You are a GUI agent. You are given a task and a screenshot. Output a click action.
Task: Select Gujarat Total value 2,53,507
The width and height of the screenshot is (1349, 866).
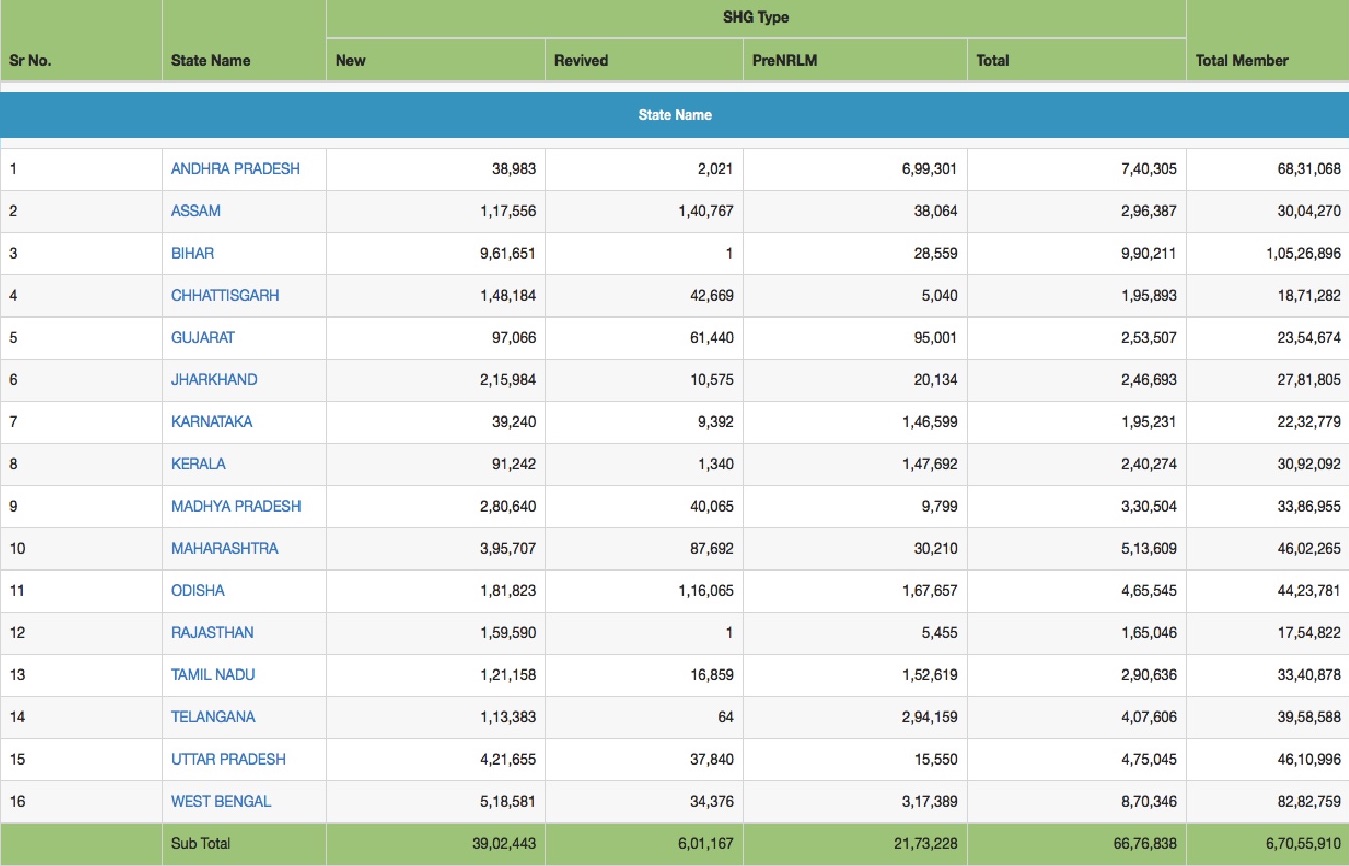coord(1149,338)
